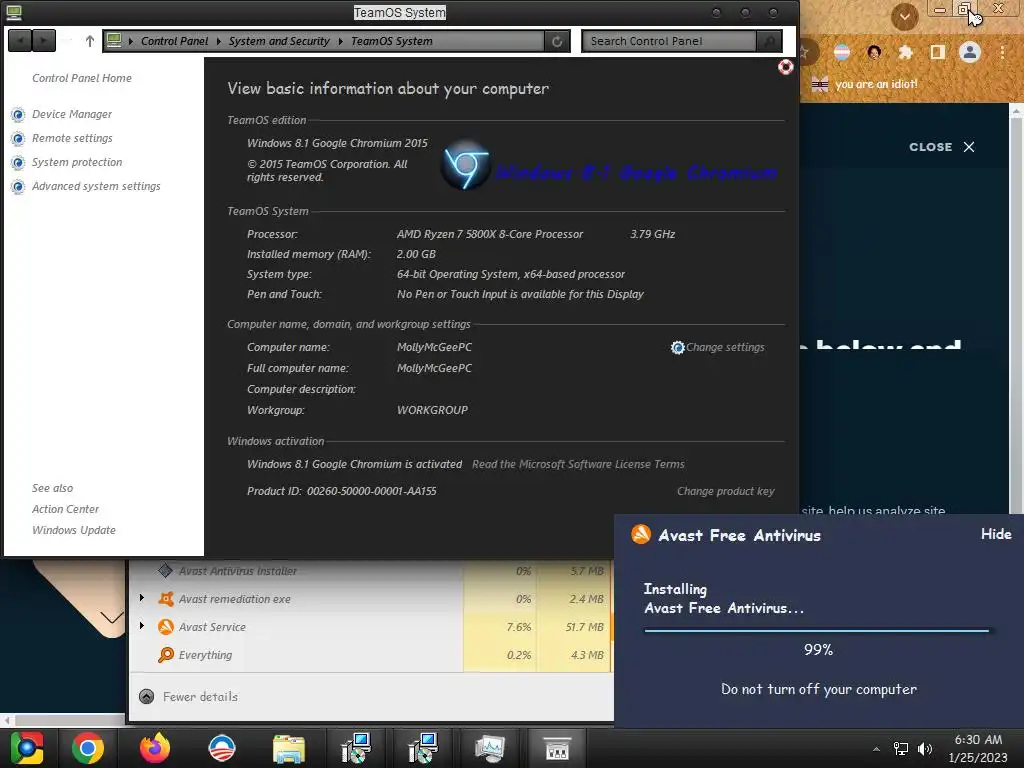Open the Chrome tab search chevron

click(904, 17)
